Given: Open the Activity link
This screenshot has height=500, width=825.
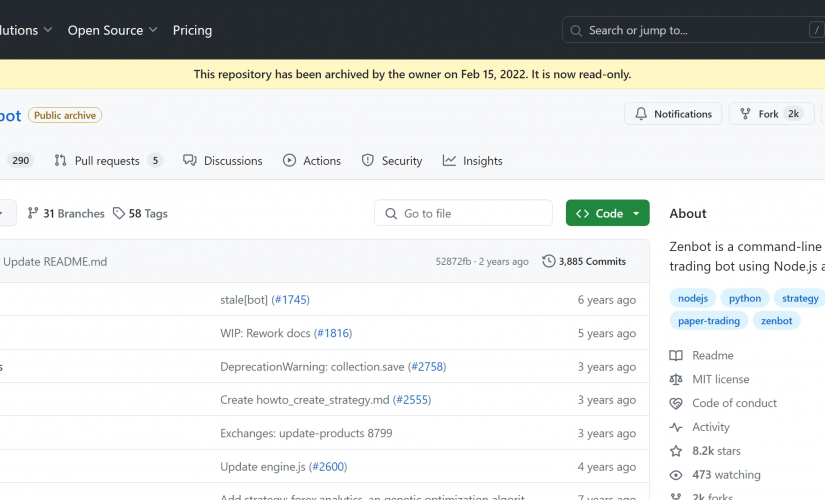Looking at the screenshot, I should pos(711,427).
